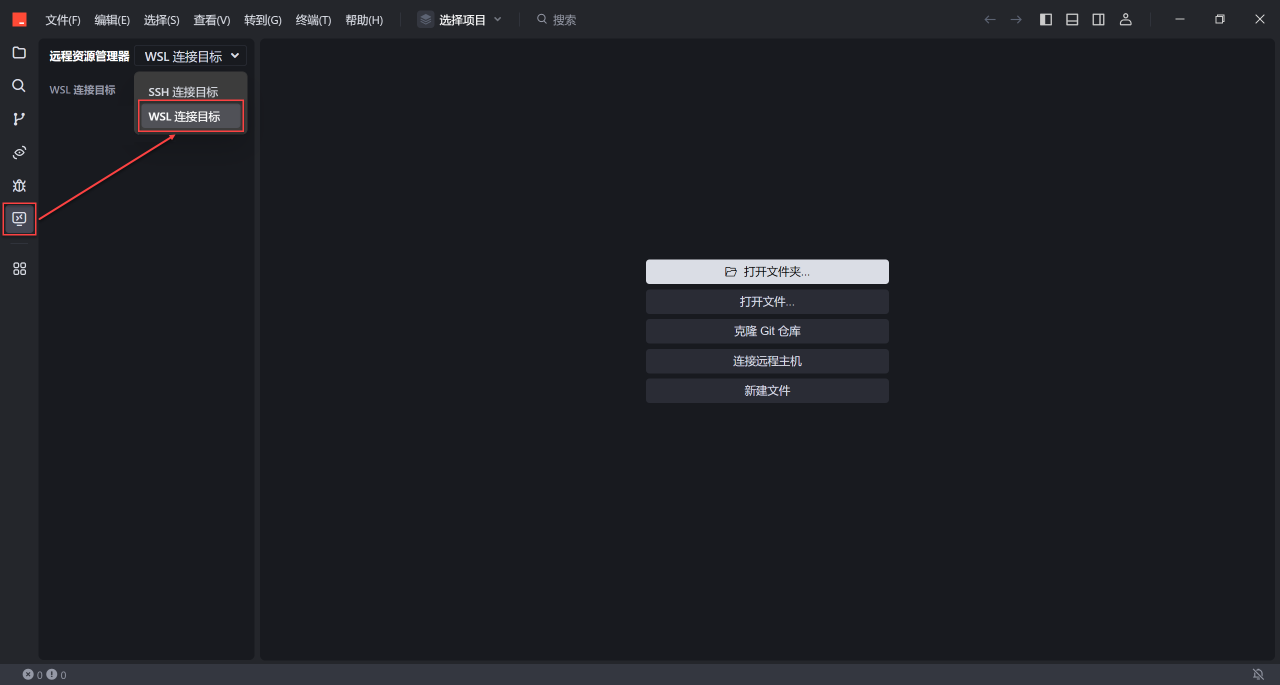1280x685 pixels.
Task: Toggle the secondary sidebar layout control
Action: click(x=1097, y=19)
